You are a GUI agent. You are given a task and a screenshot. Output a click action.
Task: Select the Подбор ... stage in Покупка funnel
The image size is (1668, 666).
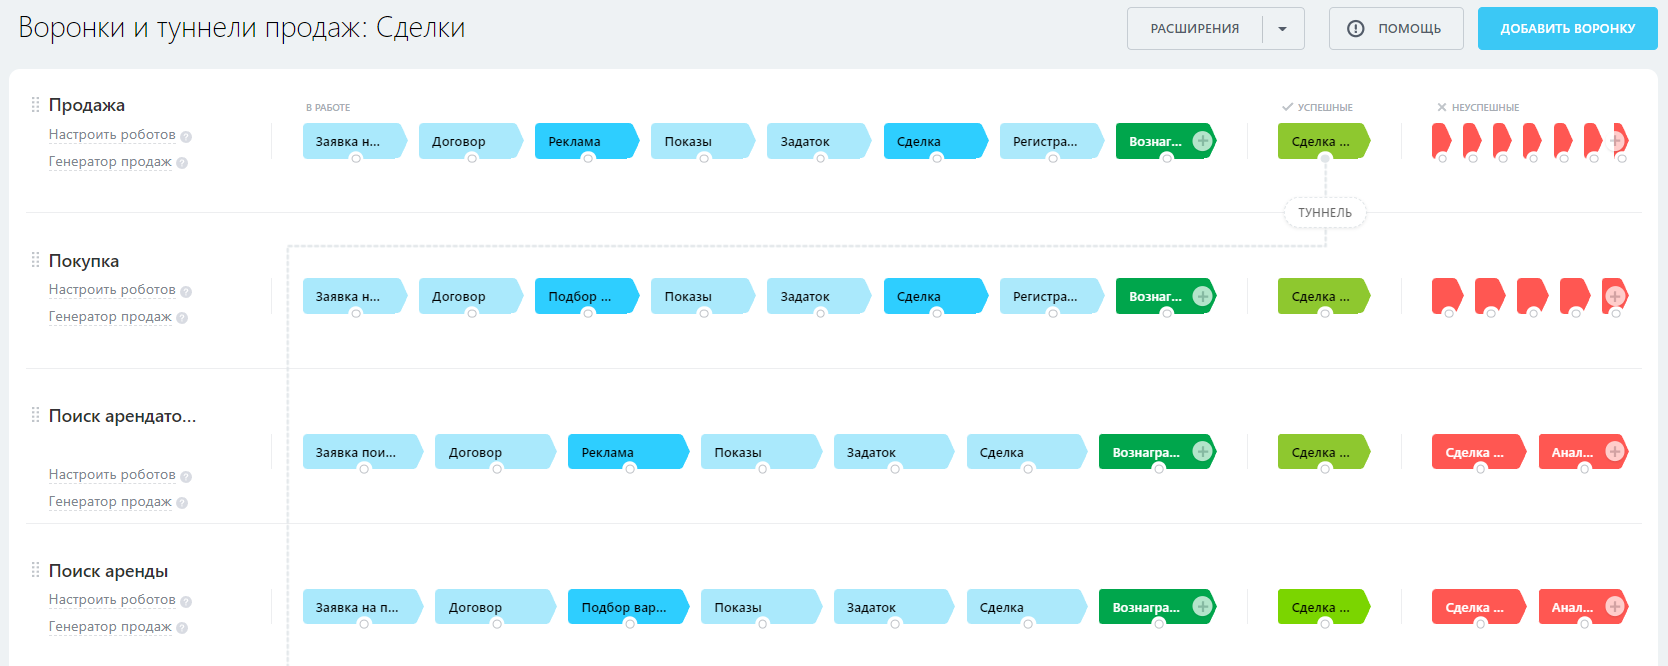tap(587, 296)
